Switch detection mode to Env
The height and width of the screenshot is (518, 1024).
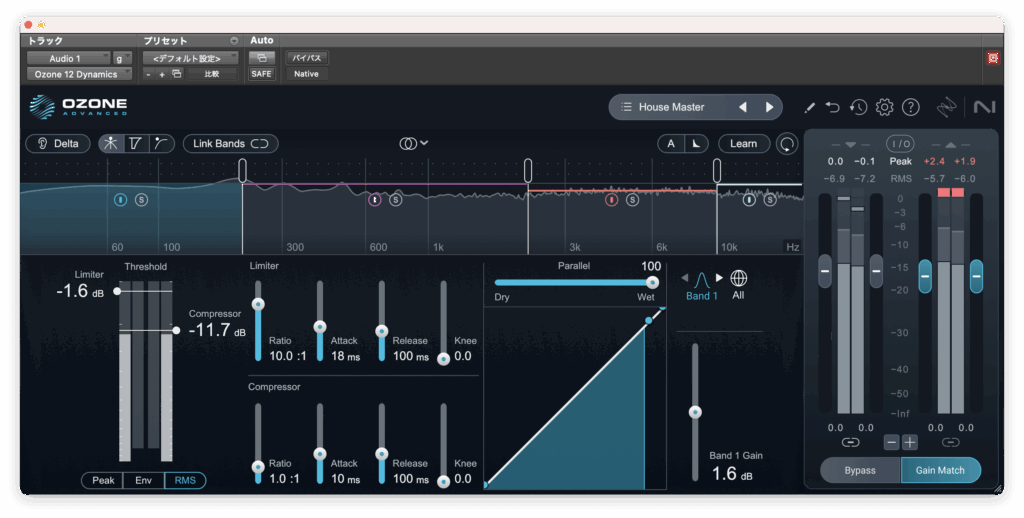[143, 481]
